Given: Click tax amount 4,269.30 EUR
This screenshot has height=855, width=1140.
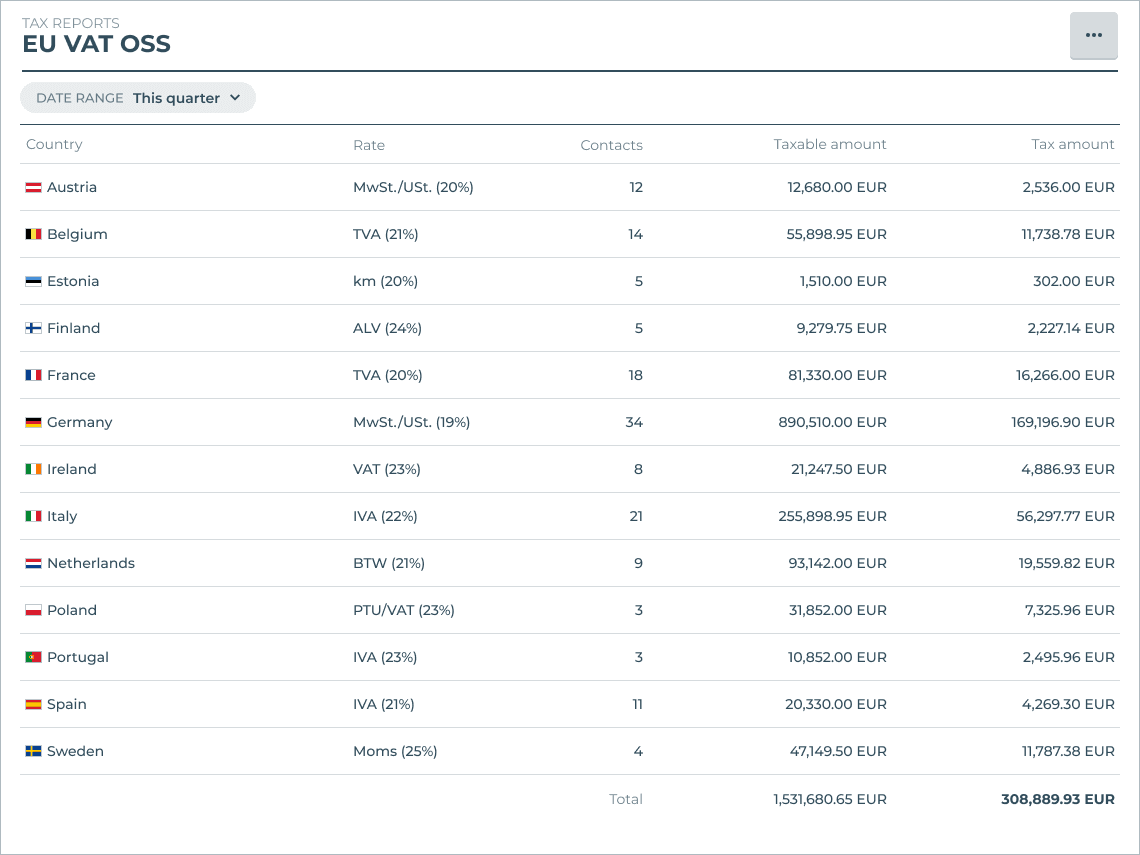Looking at the screenshot, I should (x=1068, y=705).
